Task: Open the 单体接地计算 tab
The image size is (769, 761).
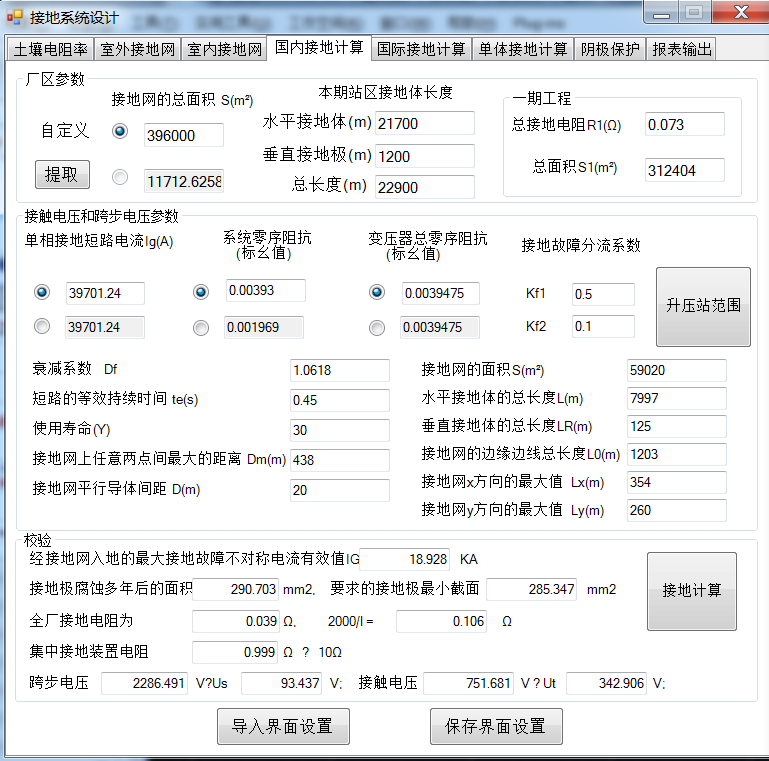Action: click(x=523, y=49)
